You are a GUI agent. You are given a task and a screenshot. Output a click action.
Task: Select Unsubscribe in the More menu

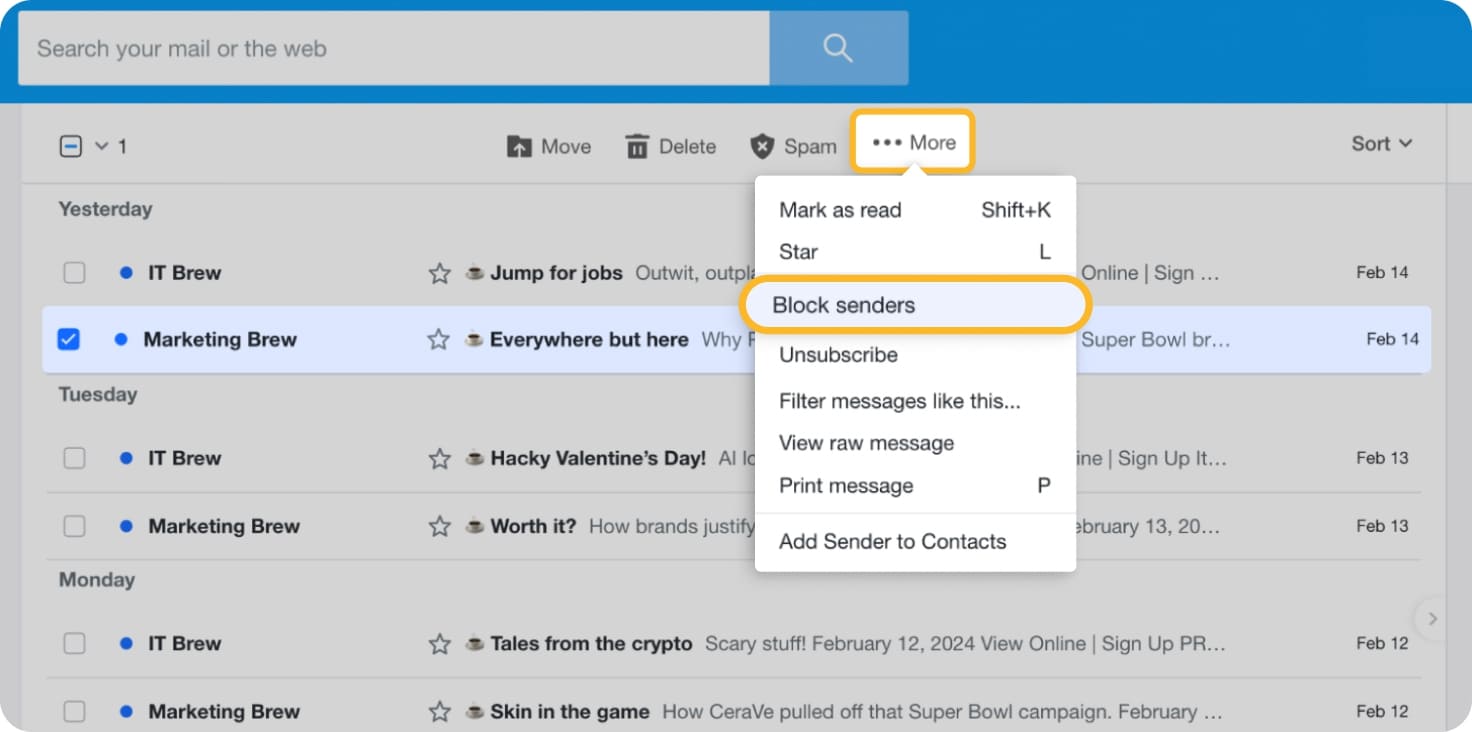pyautogui.click(x=838, y=355)
